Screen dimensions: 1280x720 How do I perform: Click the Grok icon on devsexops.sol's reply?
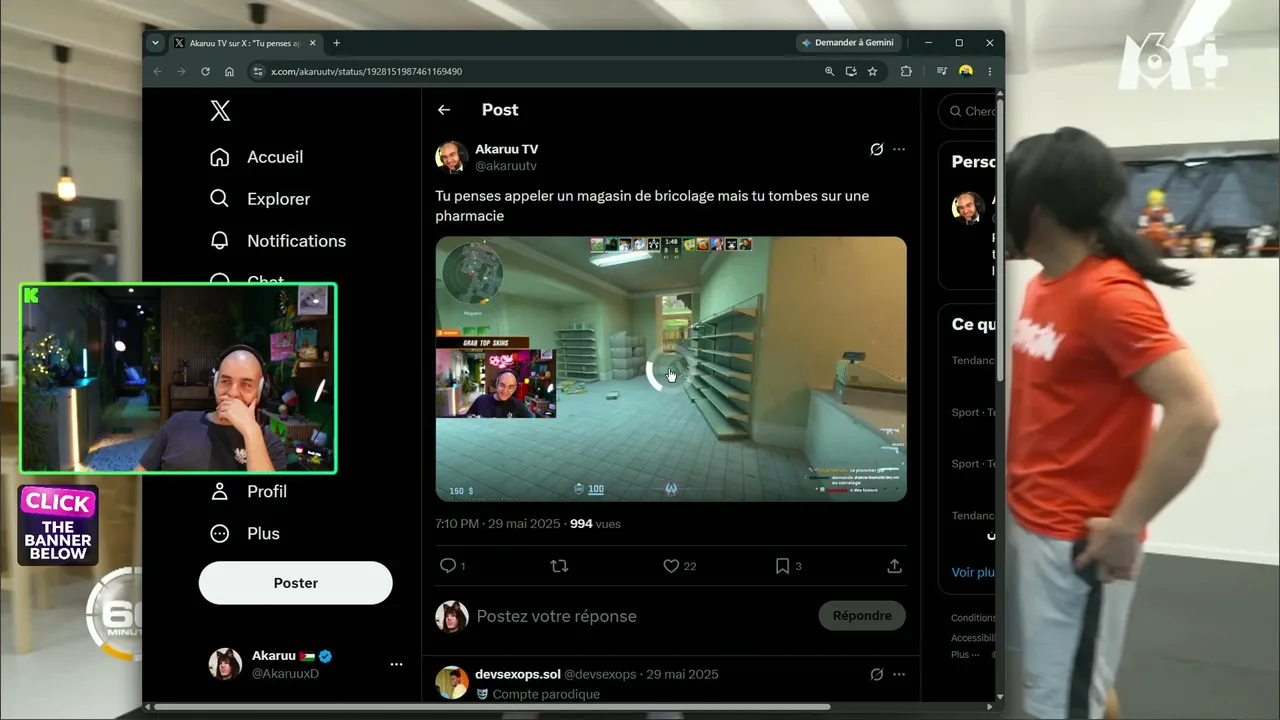coord(877,674)
